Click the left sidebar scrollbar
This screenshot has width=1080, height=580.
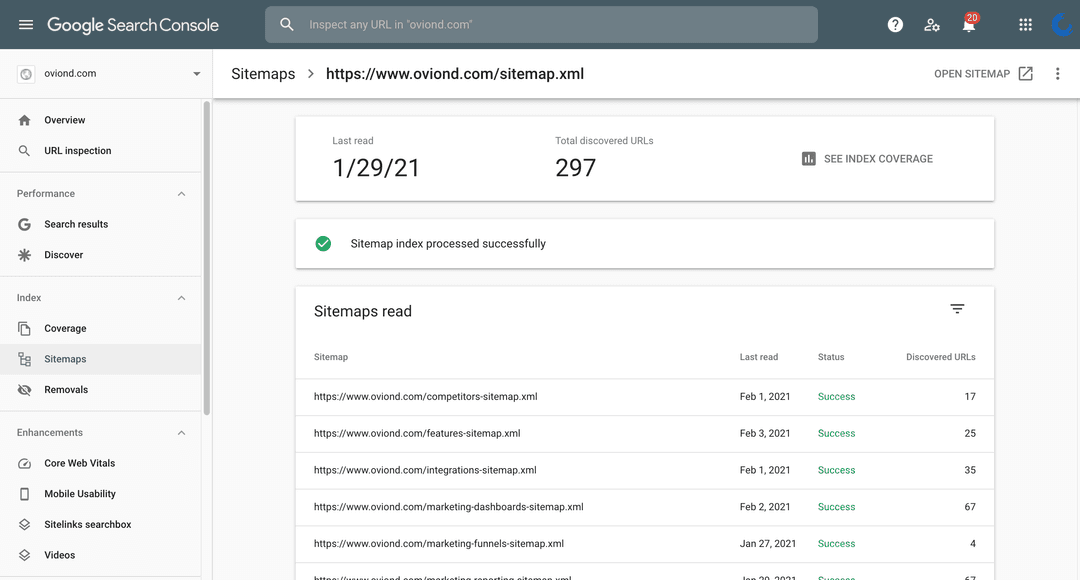tap(206, 258)
